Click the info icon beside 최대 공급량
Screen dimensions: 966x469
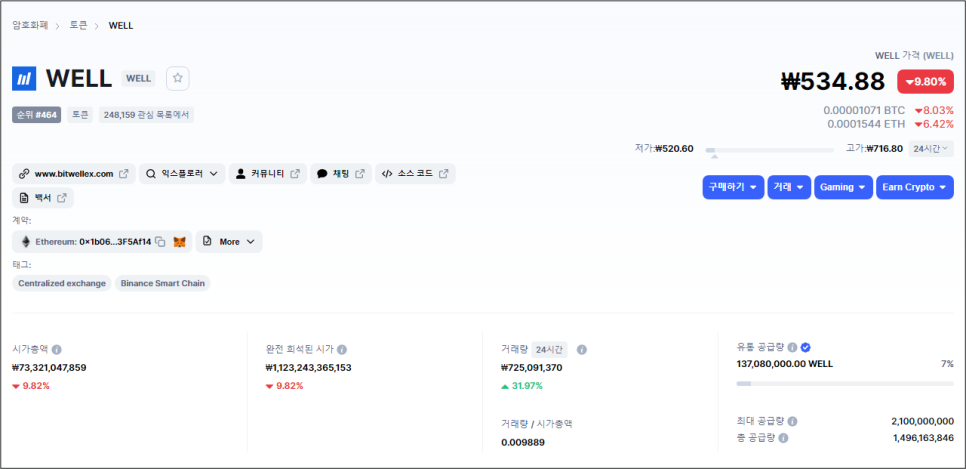tap(792, 422)
